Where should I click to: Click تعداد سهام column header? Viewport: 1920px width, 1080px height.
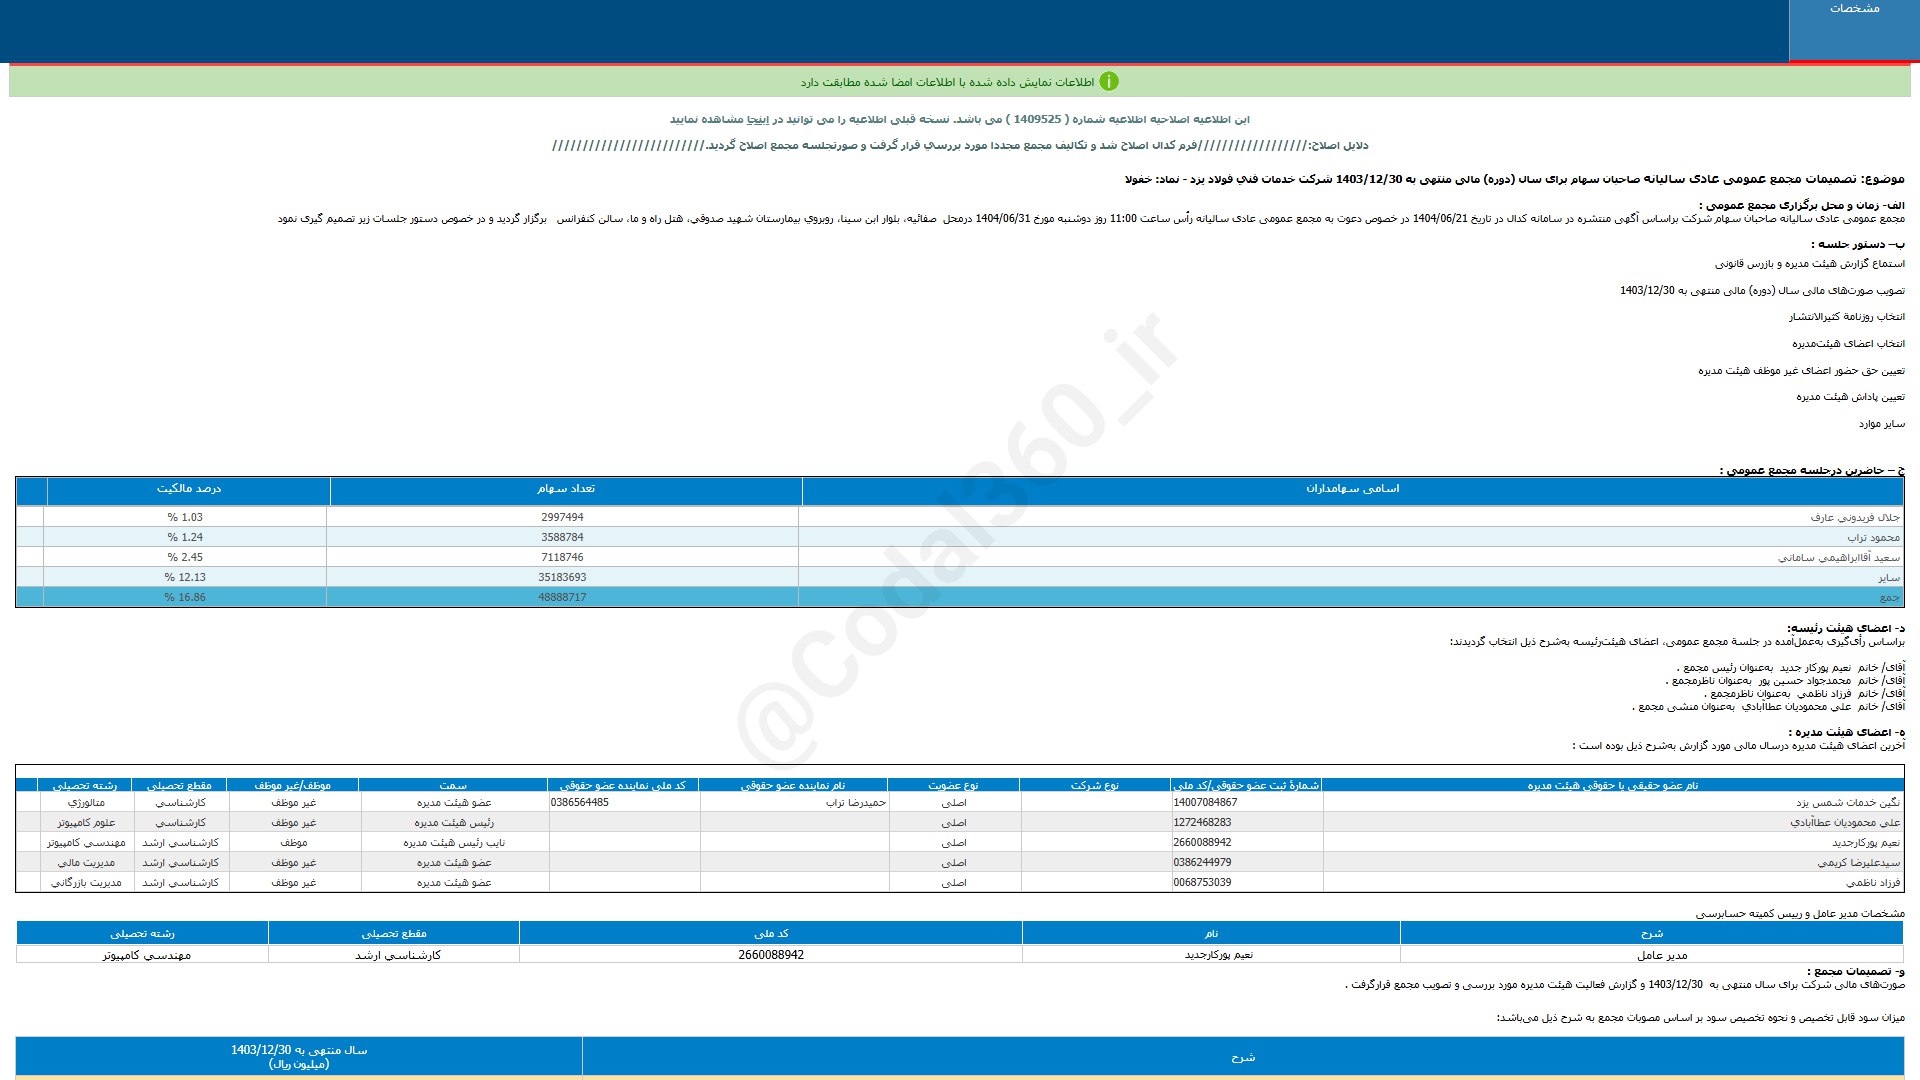[565, 489]
